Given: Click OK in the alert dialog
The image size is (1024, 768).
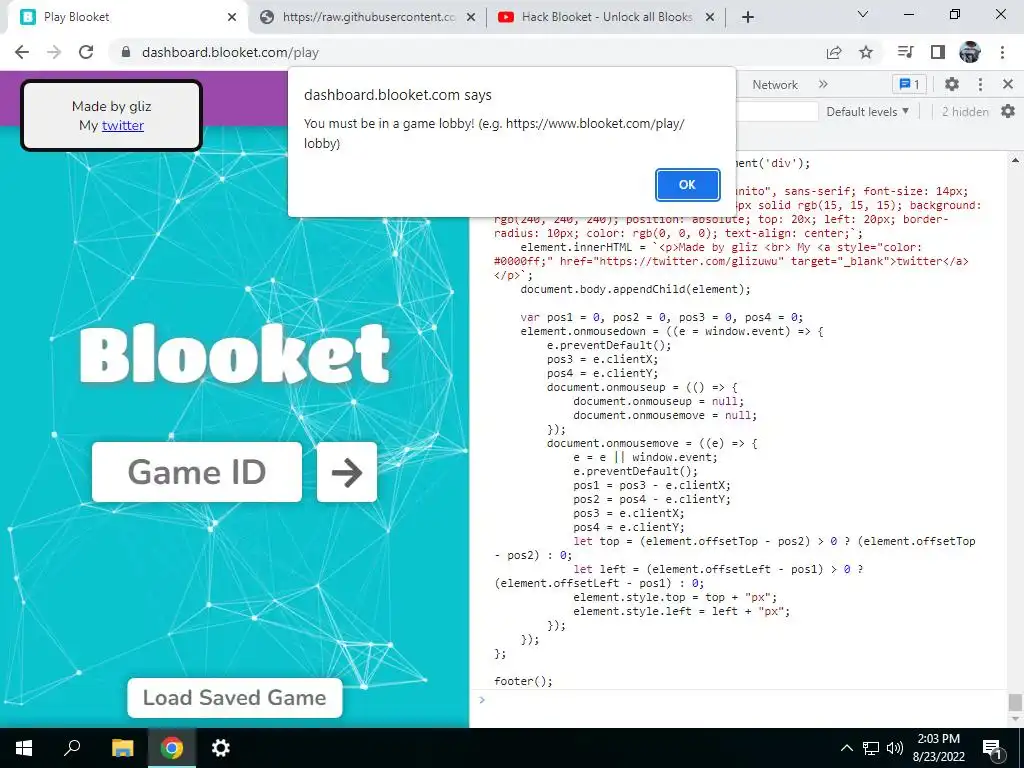Looking at the screenshot, I should [687, 185].
